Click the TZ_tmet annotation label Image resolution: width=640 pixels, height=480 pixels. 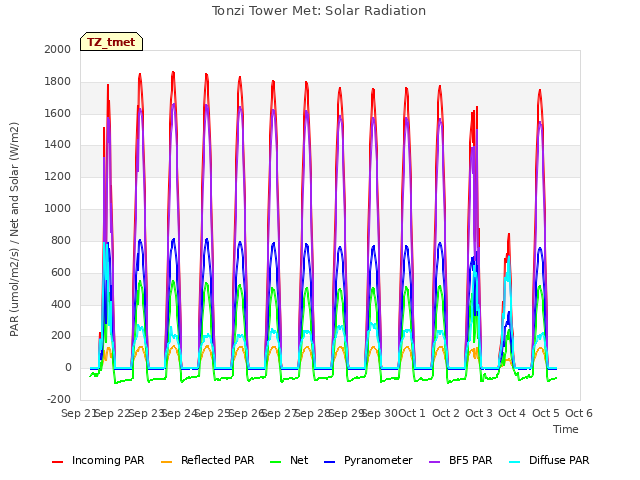pyautogui.click(x=111, y=42)
